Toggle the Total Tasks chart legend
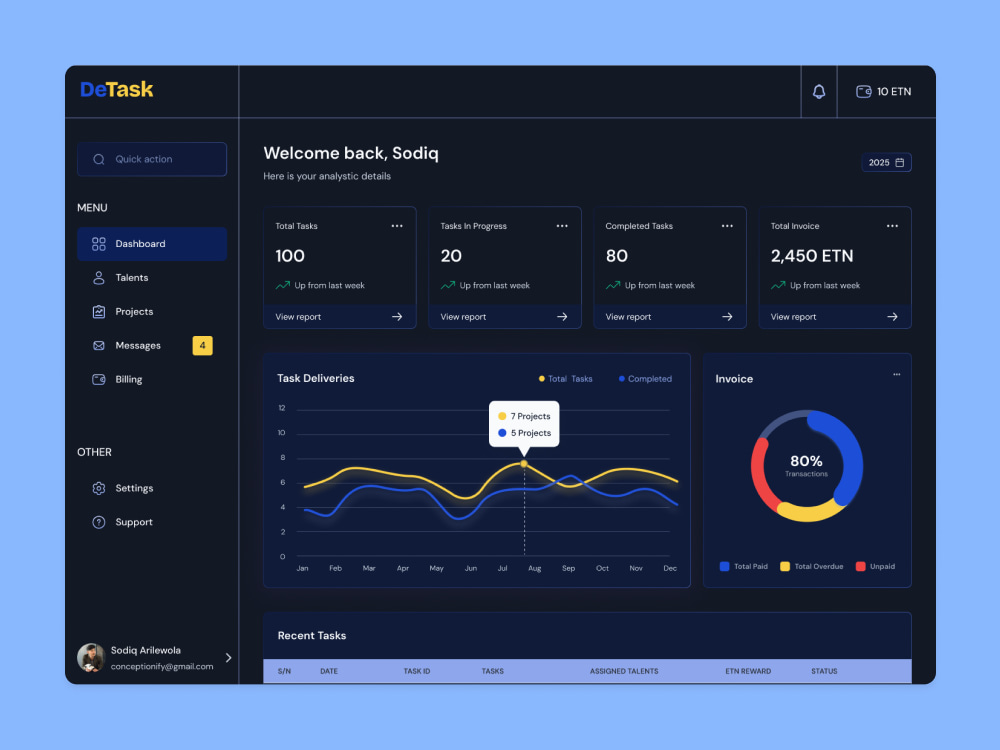 point(566,379)
